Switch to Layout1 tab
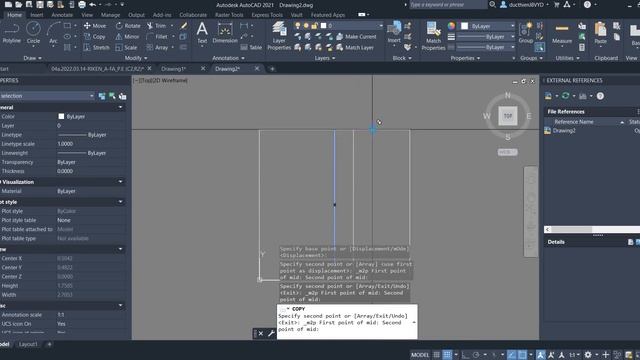 [28, 344]
